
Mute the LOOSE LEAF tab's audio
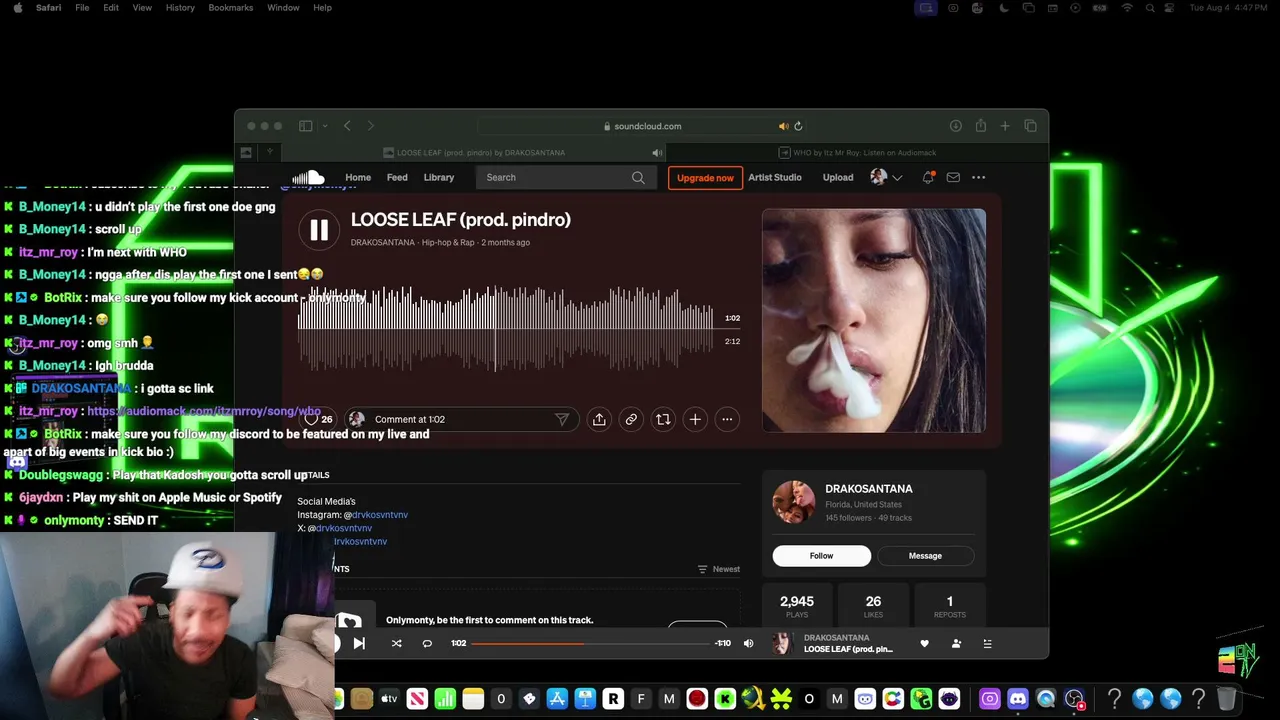(x=657, y=153)
